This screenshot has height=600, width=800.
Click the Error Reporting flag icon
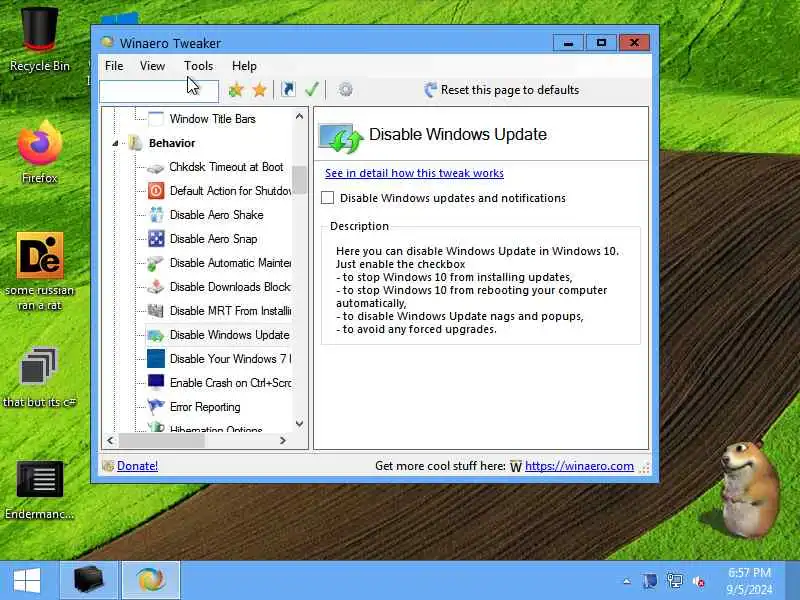156,407
